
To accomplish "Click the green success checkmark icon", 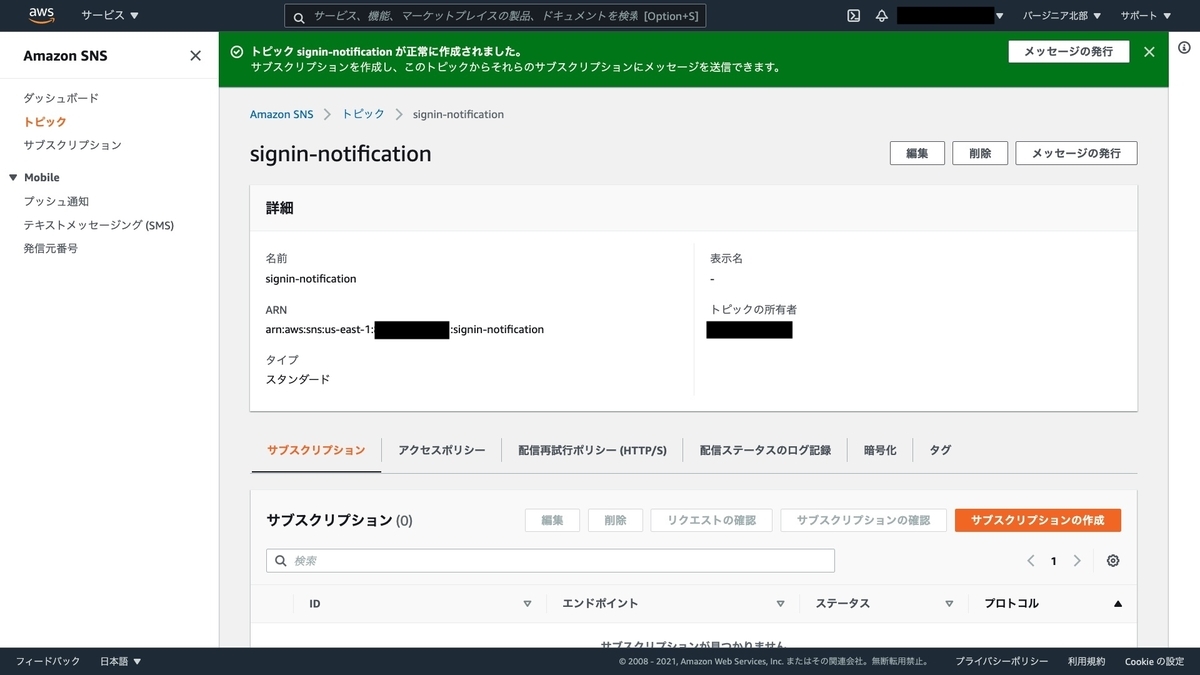I will click(x=236, y=51).
